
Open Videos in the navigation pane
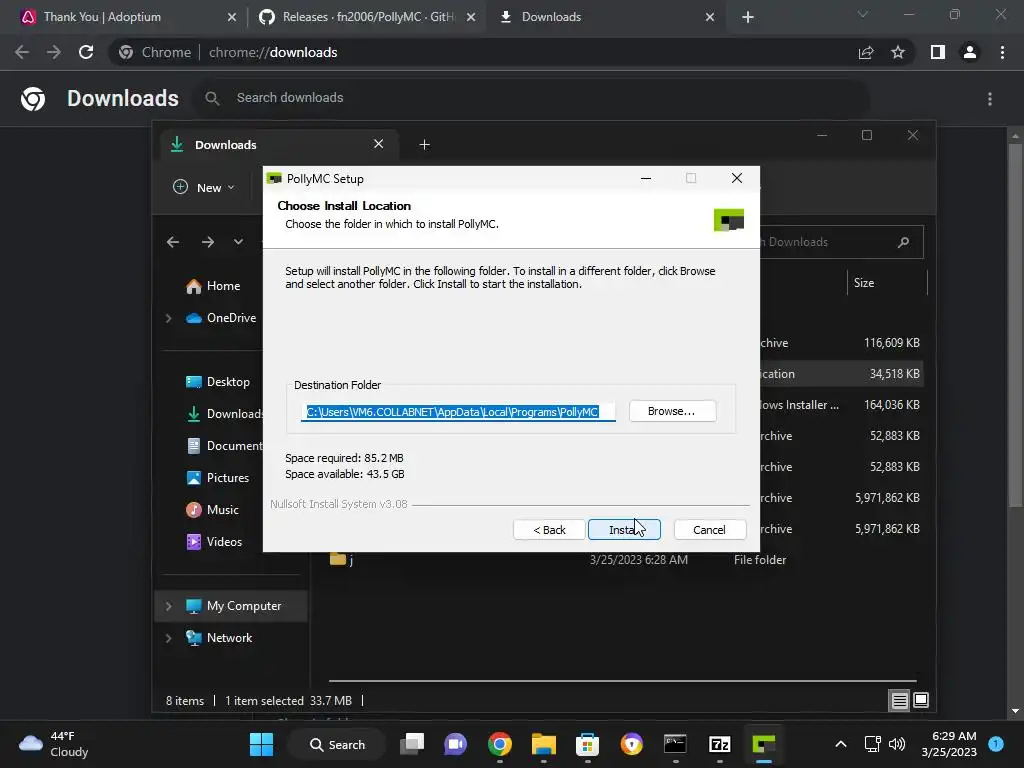coord(214,542)
